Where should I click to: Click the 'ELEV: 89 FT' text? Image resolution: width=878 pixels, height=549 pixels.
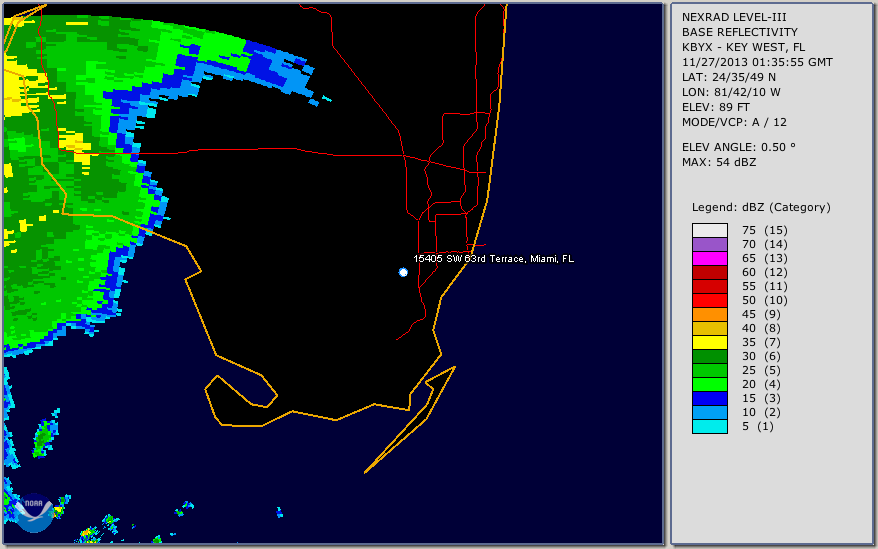point(716,108)
